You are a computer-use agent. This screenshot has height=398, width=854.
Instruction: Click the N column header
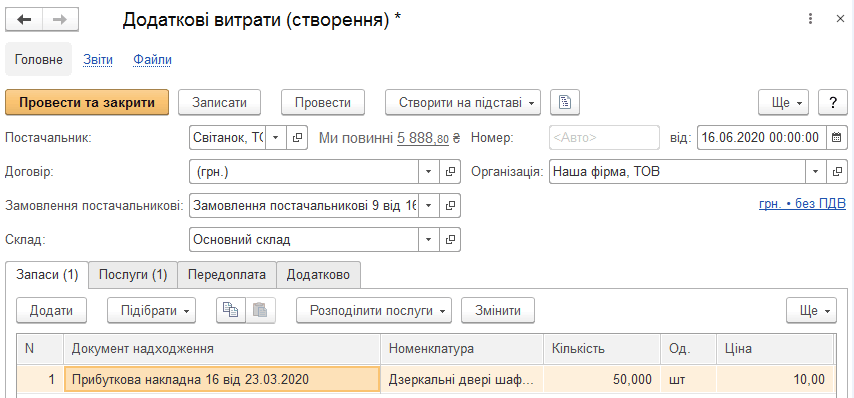tap(40, 349)
